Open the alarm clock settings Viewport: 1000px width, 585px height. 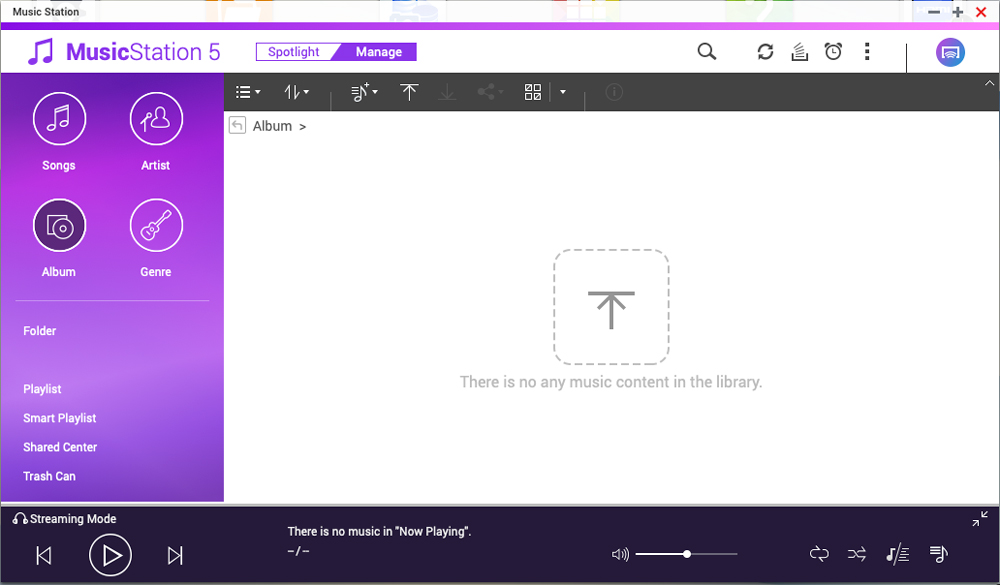tap(834, 52)
